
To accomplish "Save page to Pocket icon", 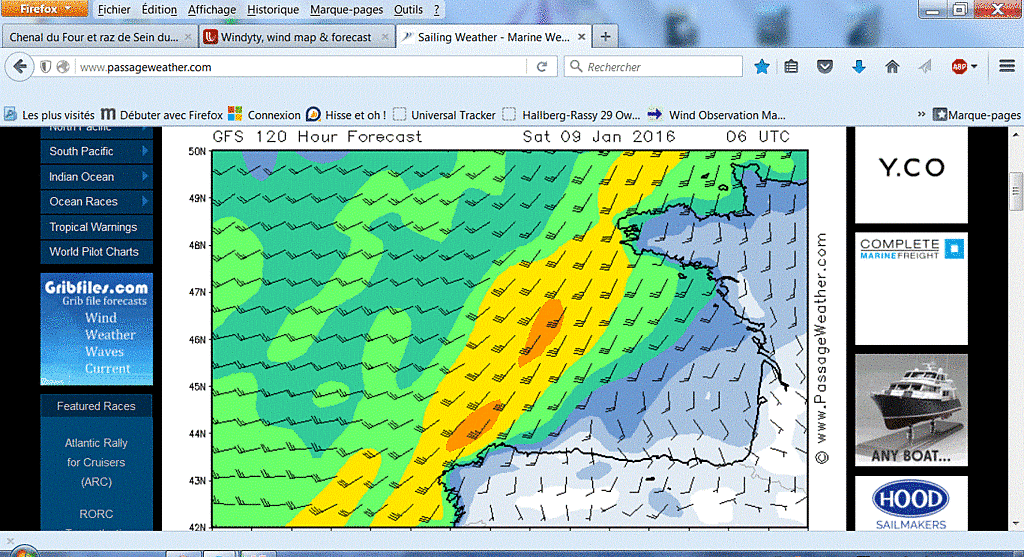I will [825, 67].
